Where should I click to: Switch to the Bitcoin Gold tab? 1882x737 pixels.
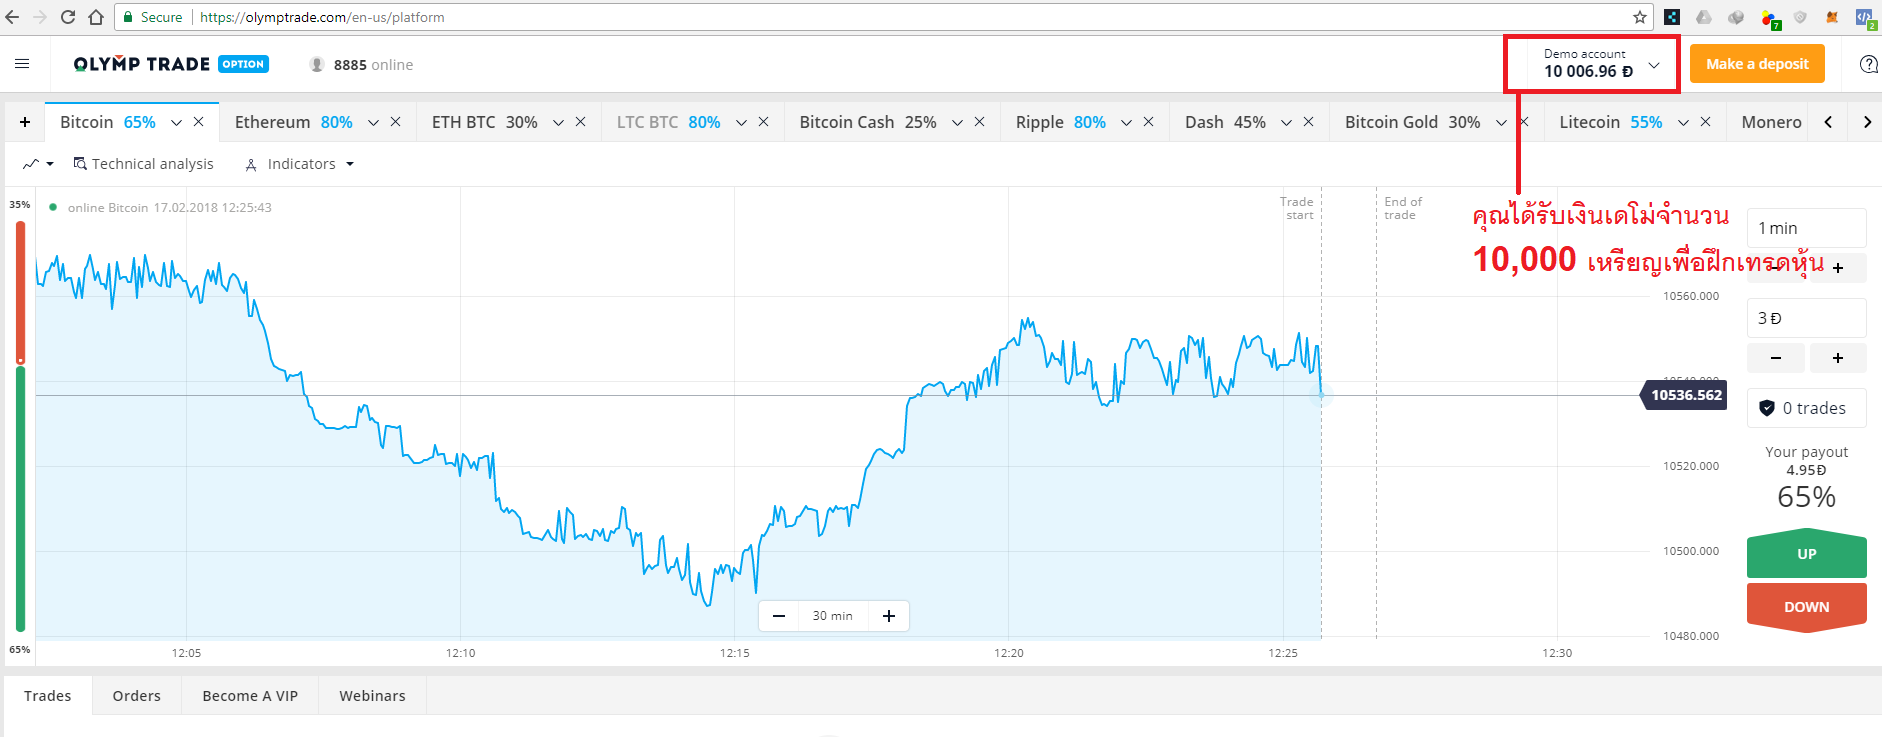[x=1412, y=122]
